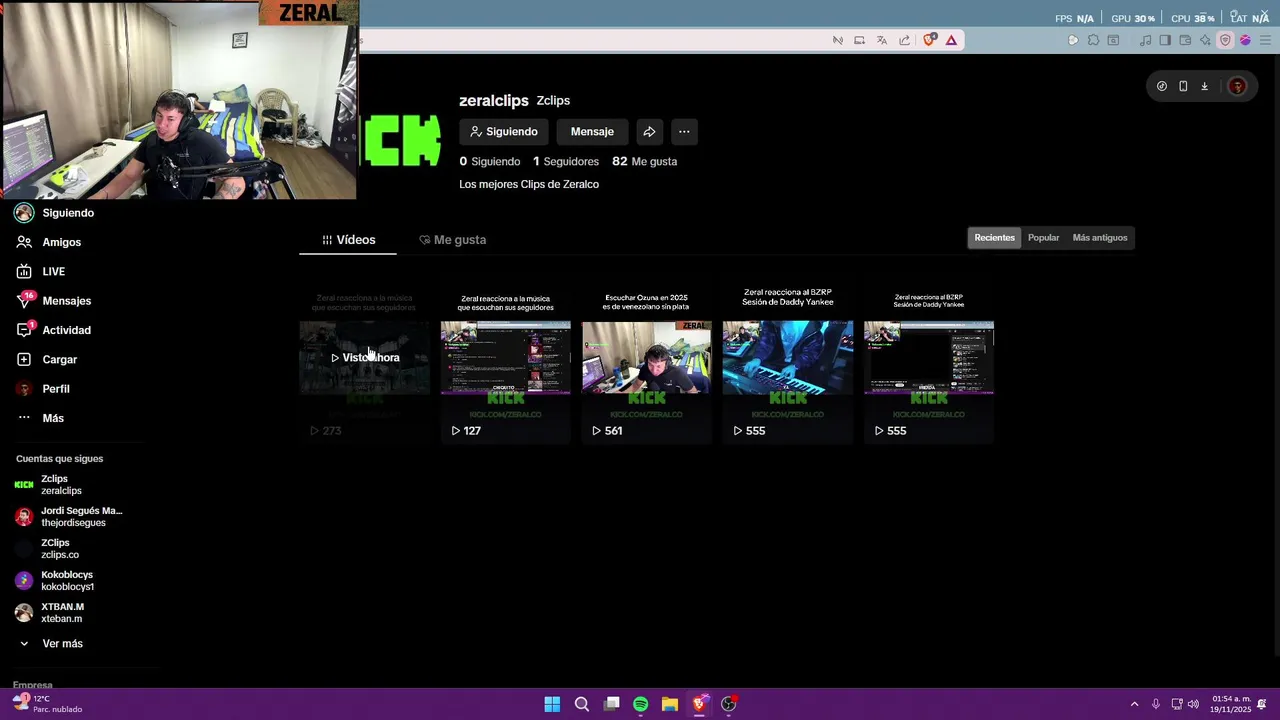Screen dimensions: 1280x720
Task: Click the 1 Seguidores count
Action: 566,162
